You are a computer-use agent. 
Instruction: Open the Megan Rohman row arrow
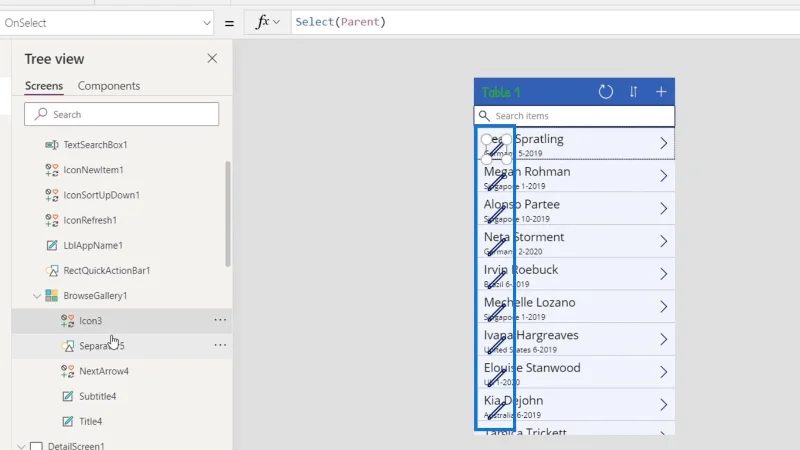(663, 176)
